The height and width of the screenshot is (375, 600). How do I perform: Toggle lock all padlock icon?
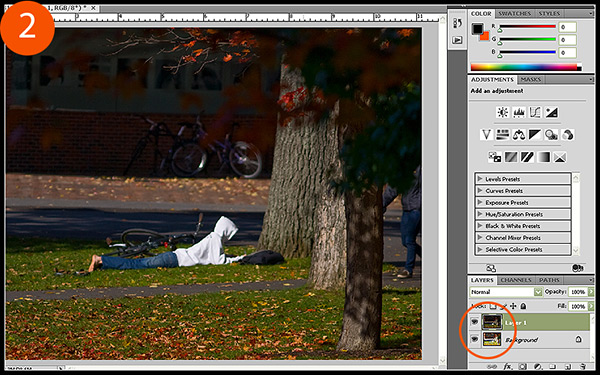click(x=523, y=306)
